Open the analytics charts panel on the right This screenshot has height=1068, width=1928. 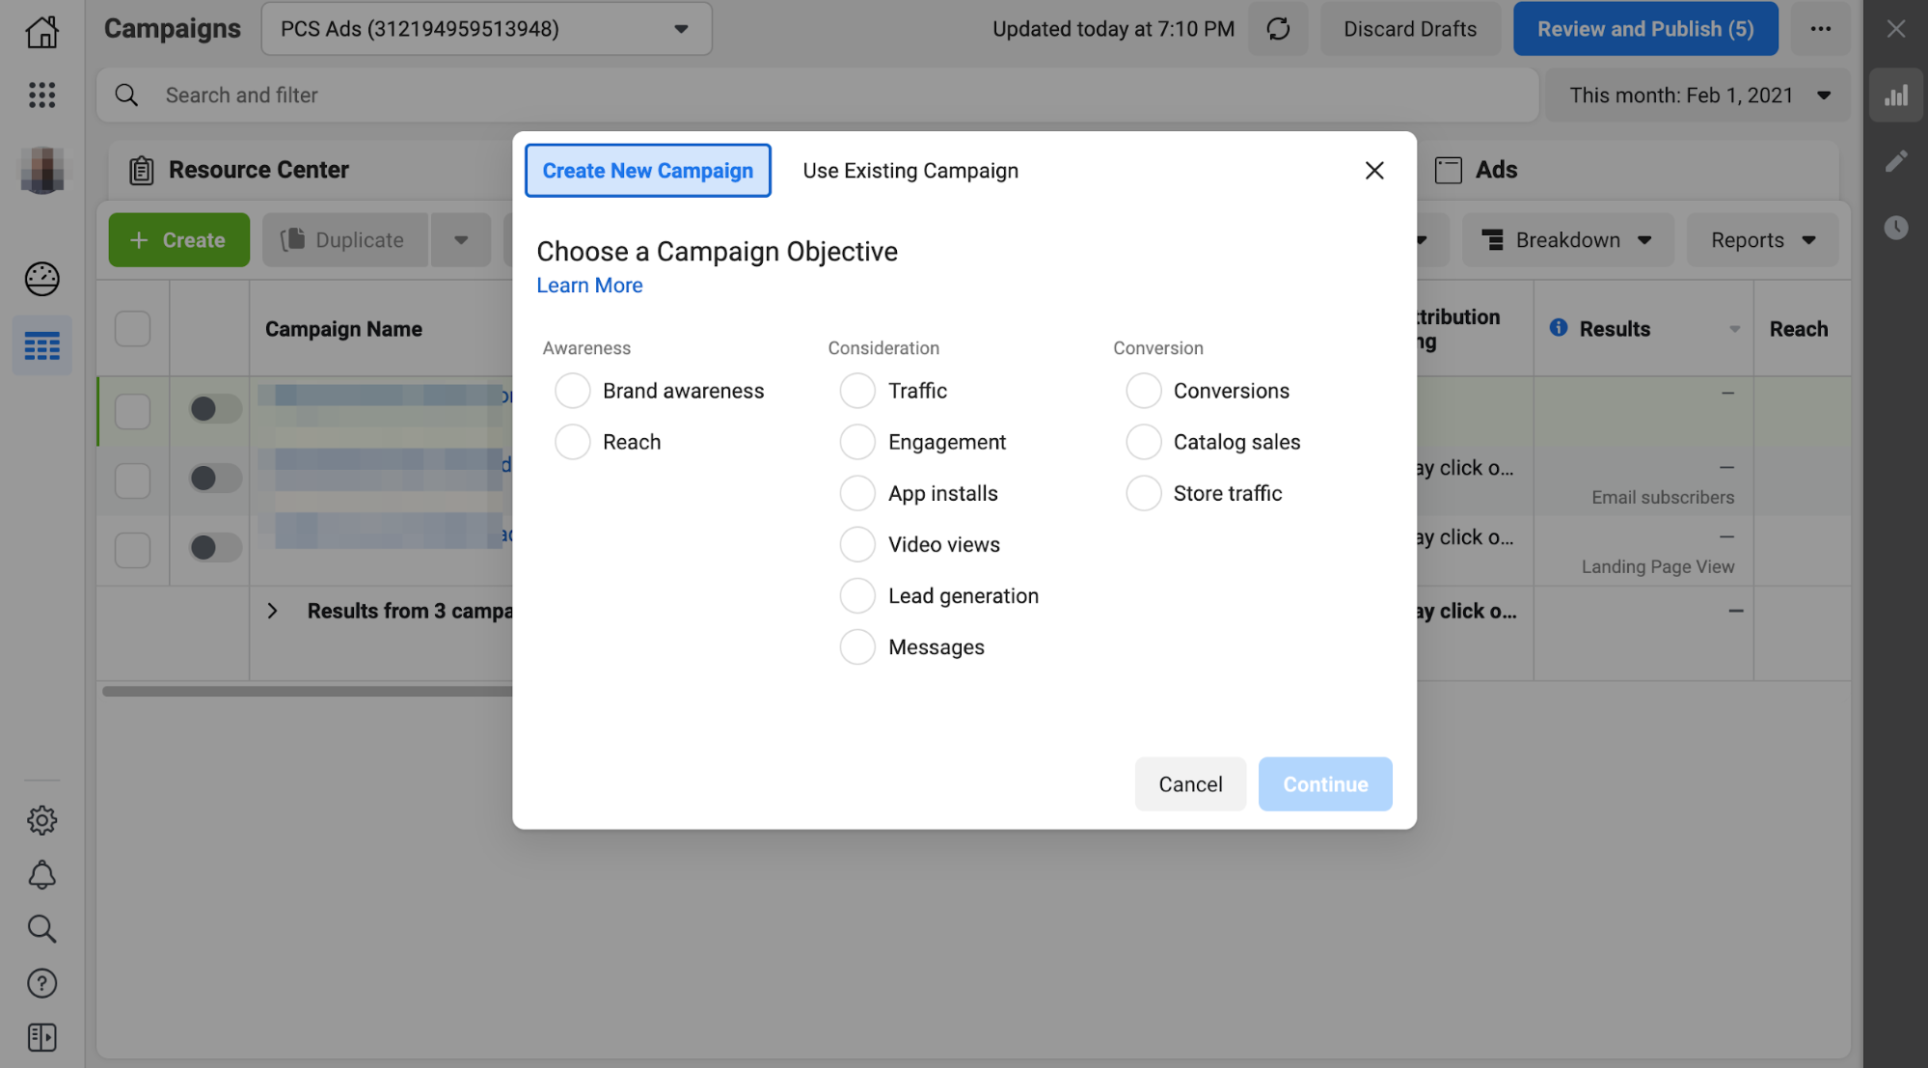1896,95
